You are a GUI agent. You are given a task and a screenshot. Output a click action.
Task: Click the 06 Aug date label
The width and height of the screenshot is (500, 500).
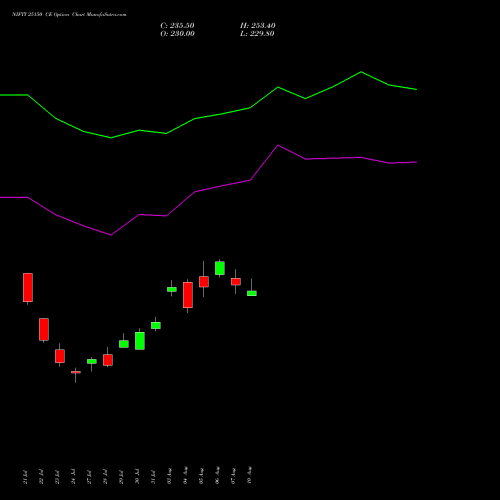point(217,475)
